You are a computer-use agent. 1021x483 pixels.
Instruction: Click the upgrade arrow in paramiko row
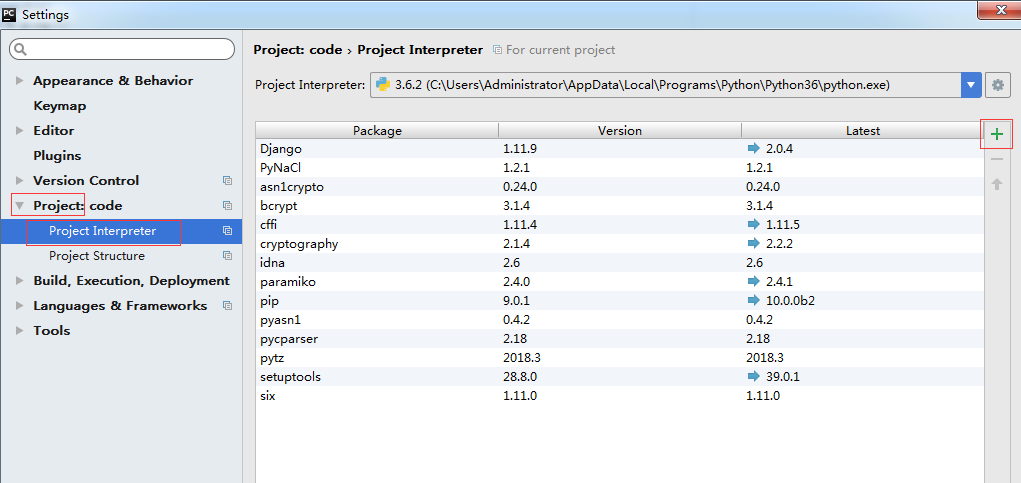pyautogui.click(x=753, y=281)
